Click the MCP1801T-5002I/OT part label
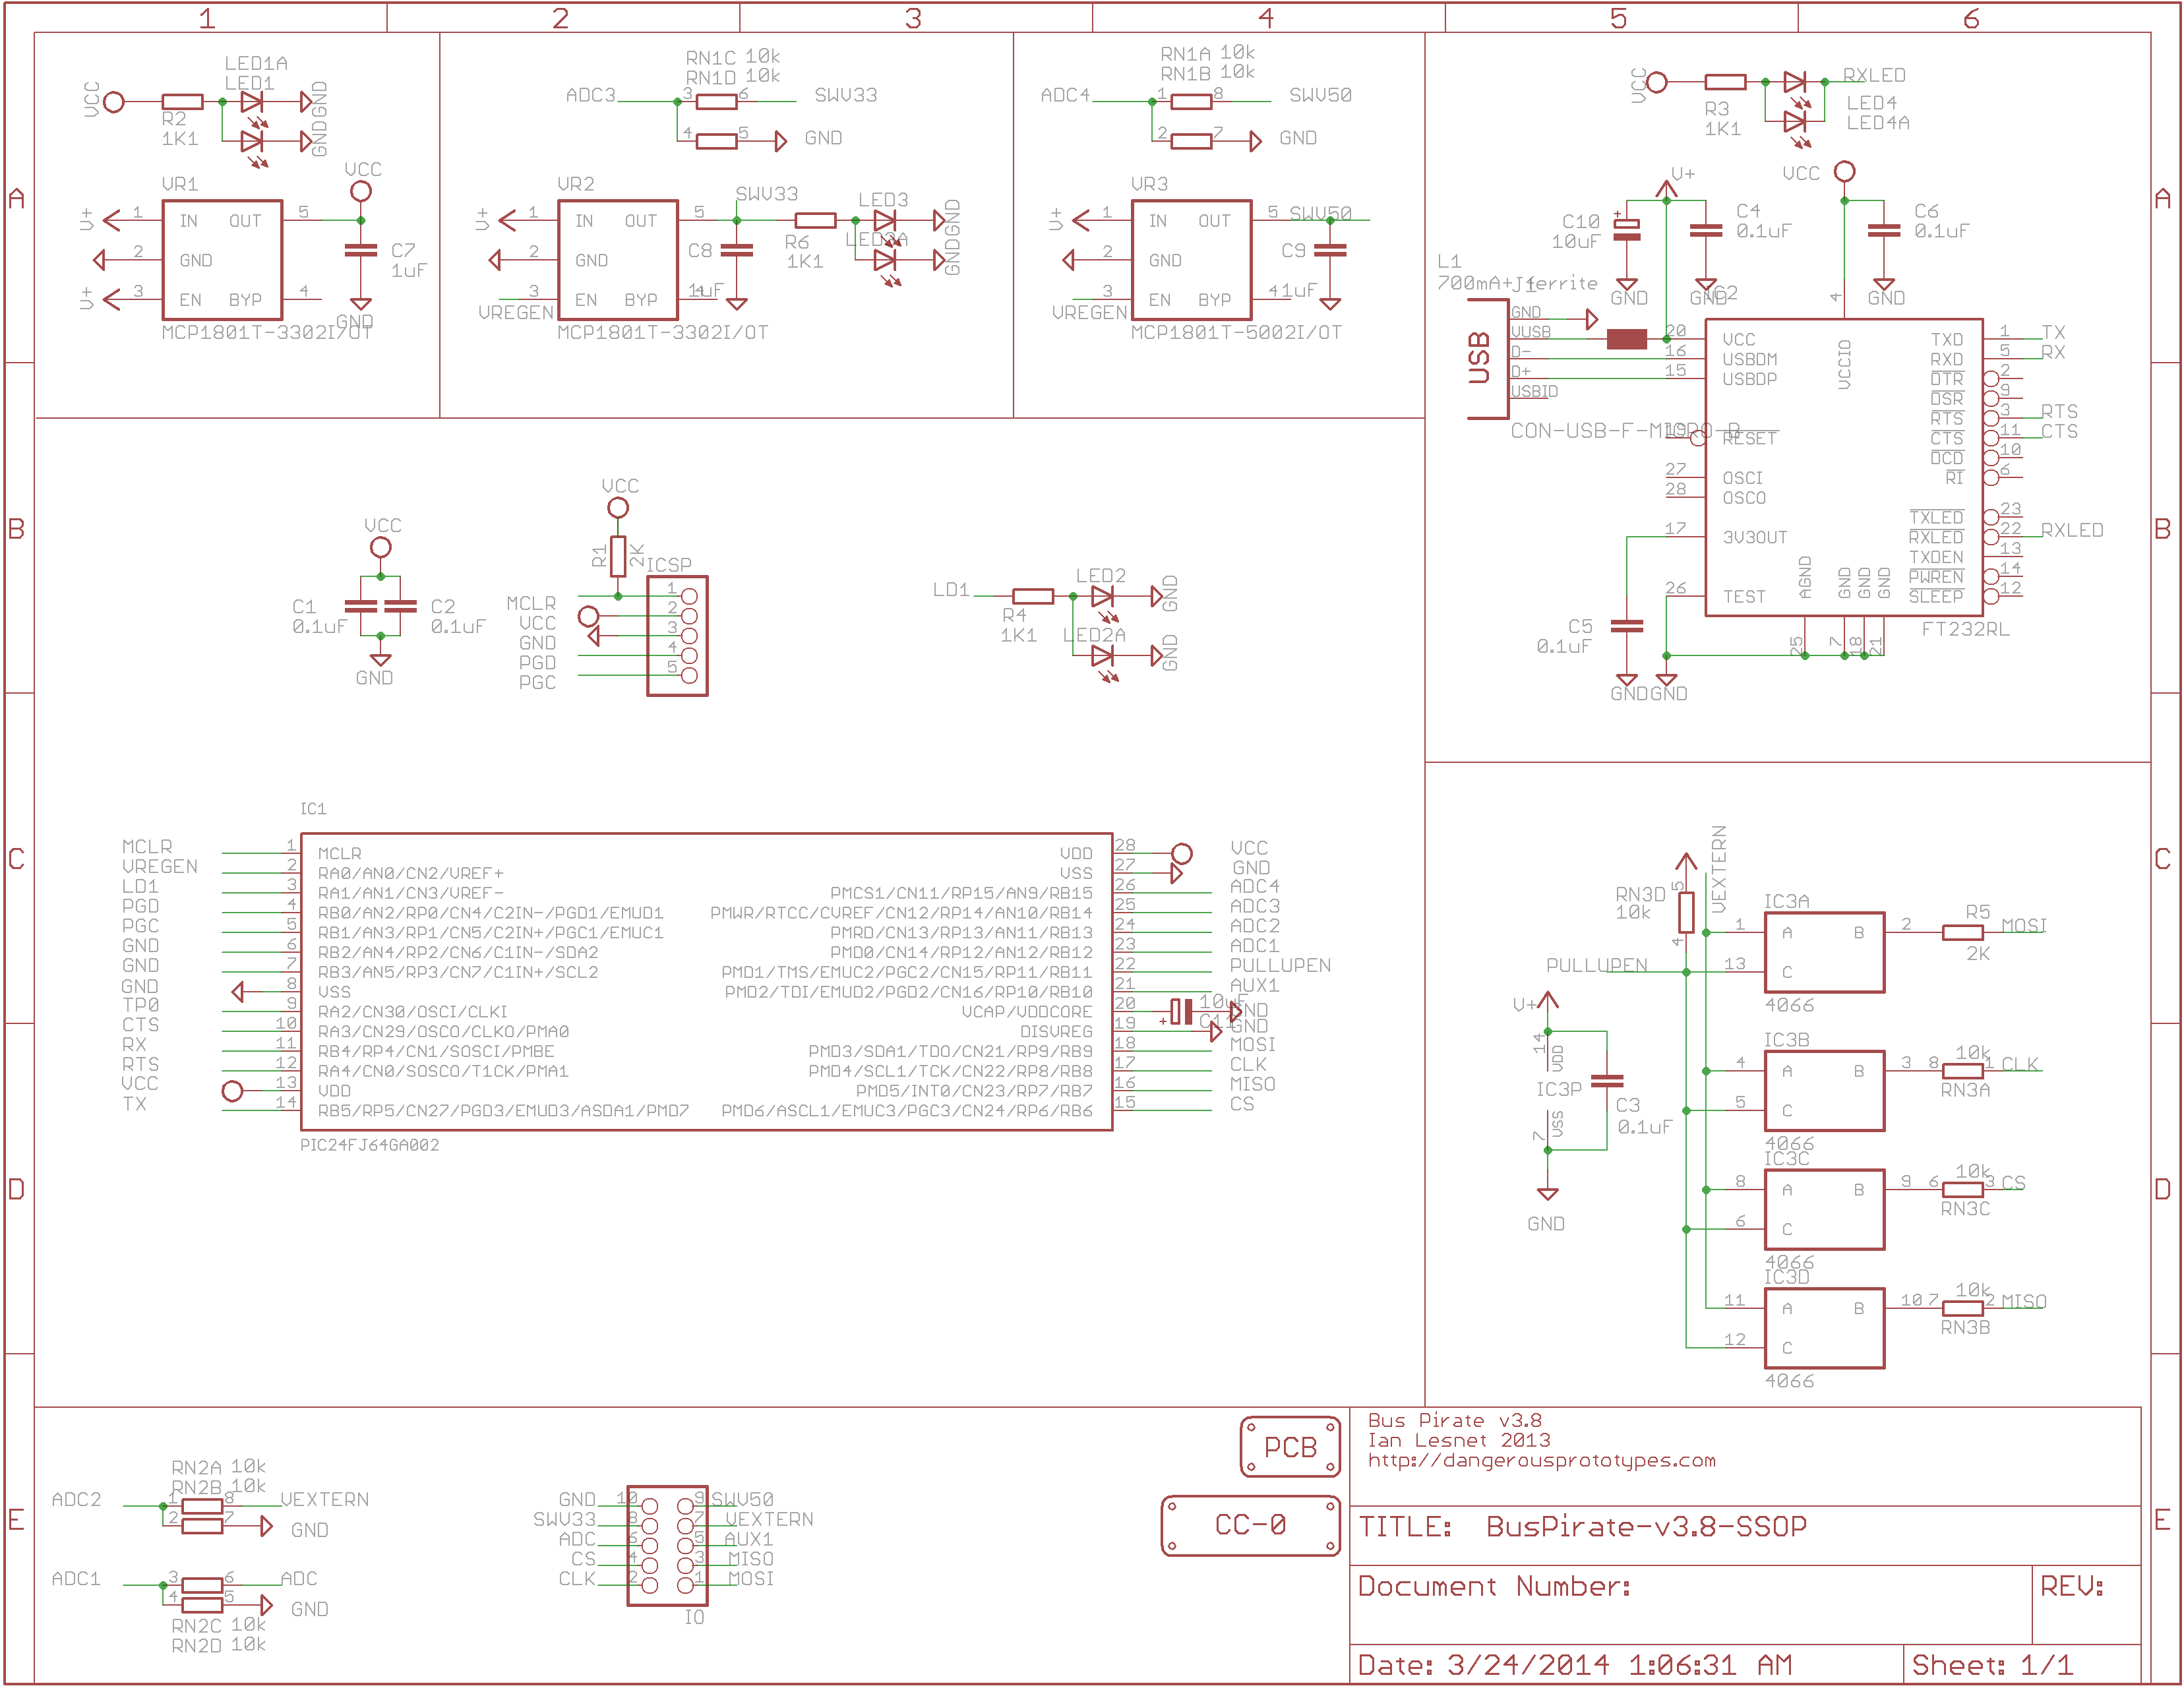Screen dimensions: 2184x1692 pyautogui.click(x=1236, y=332)
